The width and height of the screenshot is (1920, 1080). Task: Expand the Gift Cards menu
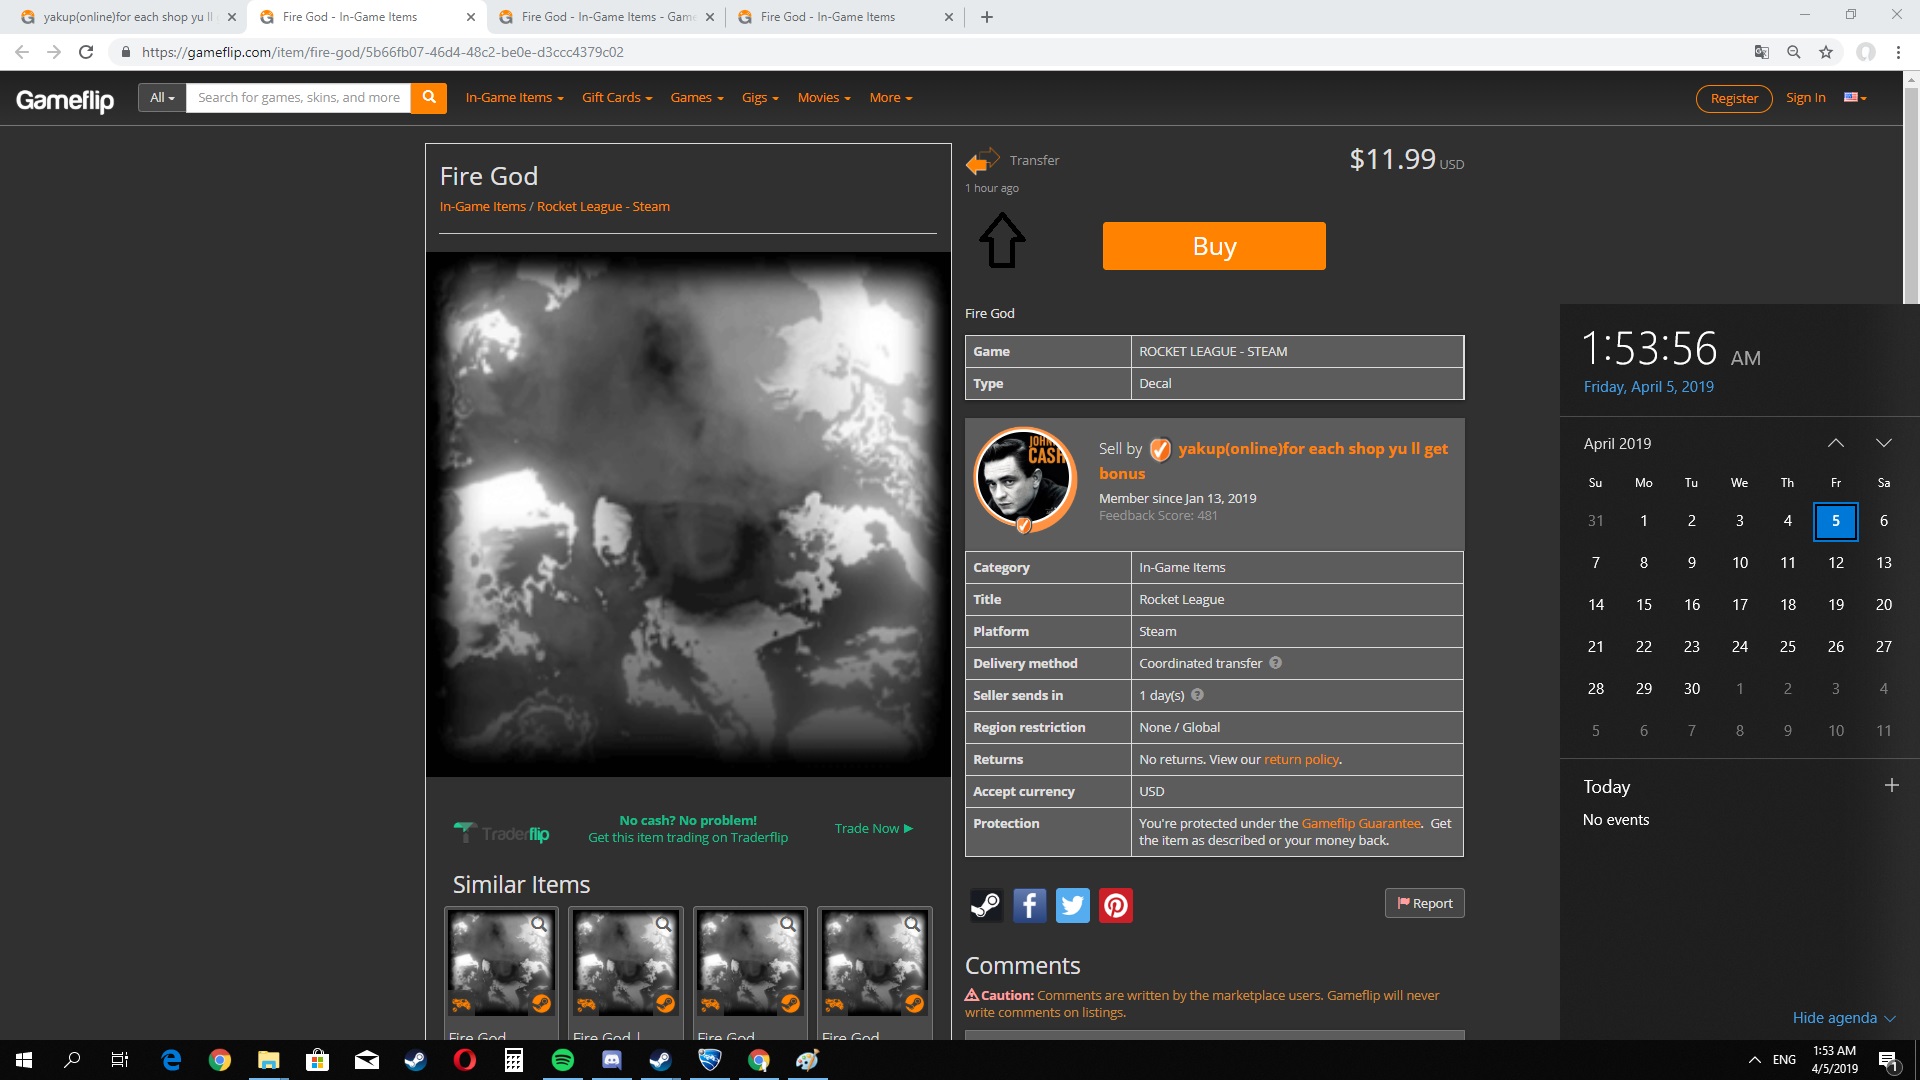pyautogui.click(x=617, y=97)
